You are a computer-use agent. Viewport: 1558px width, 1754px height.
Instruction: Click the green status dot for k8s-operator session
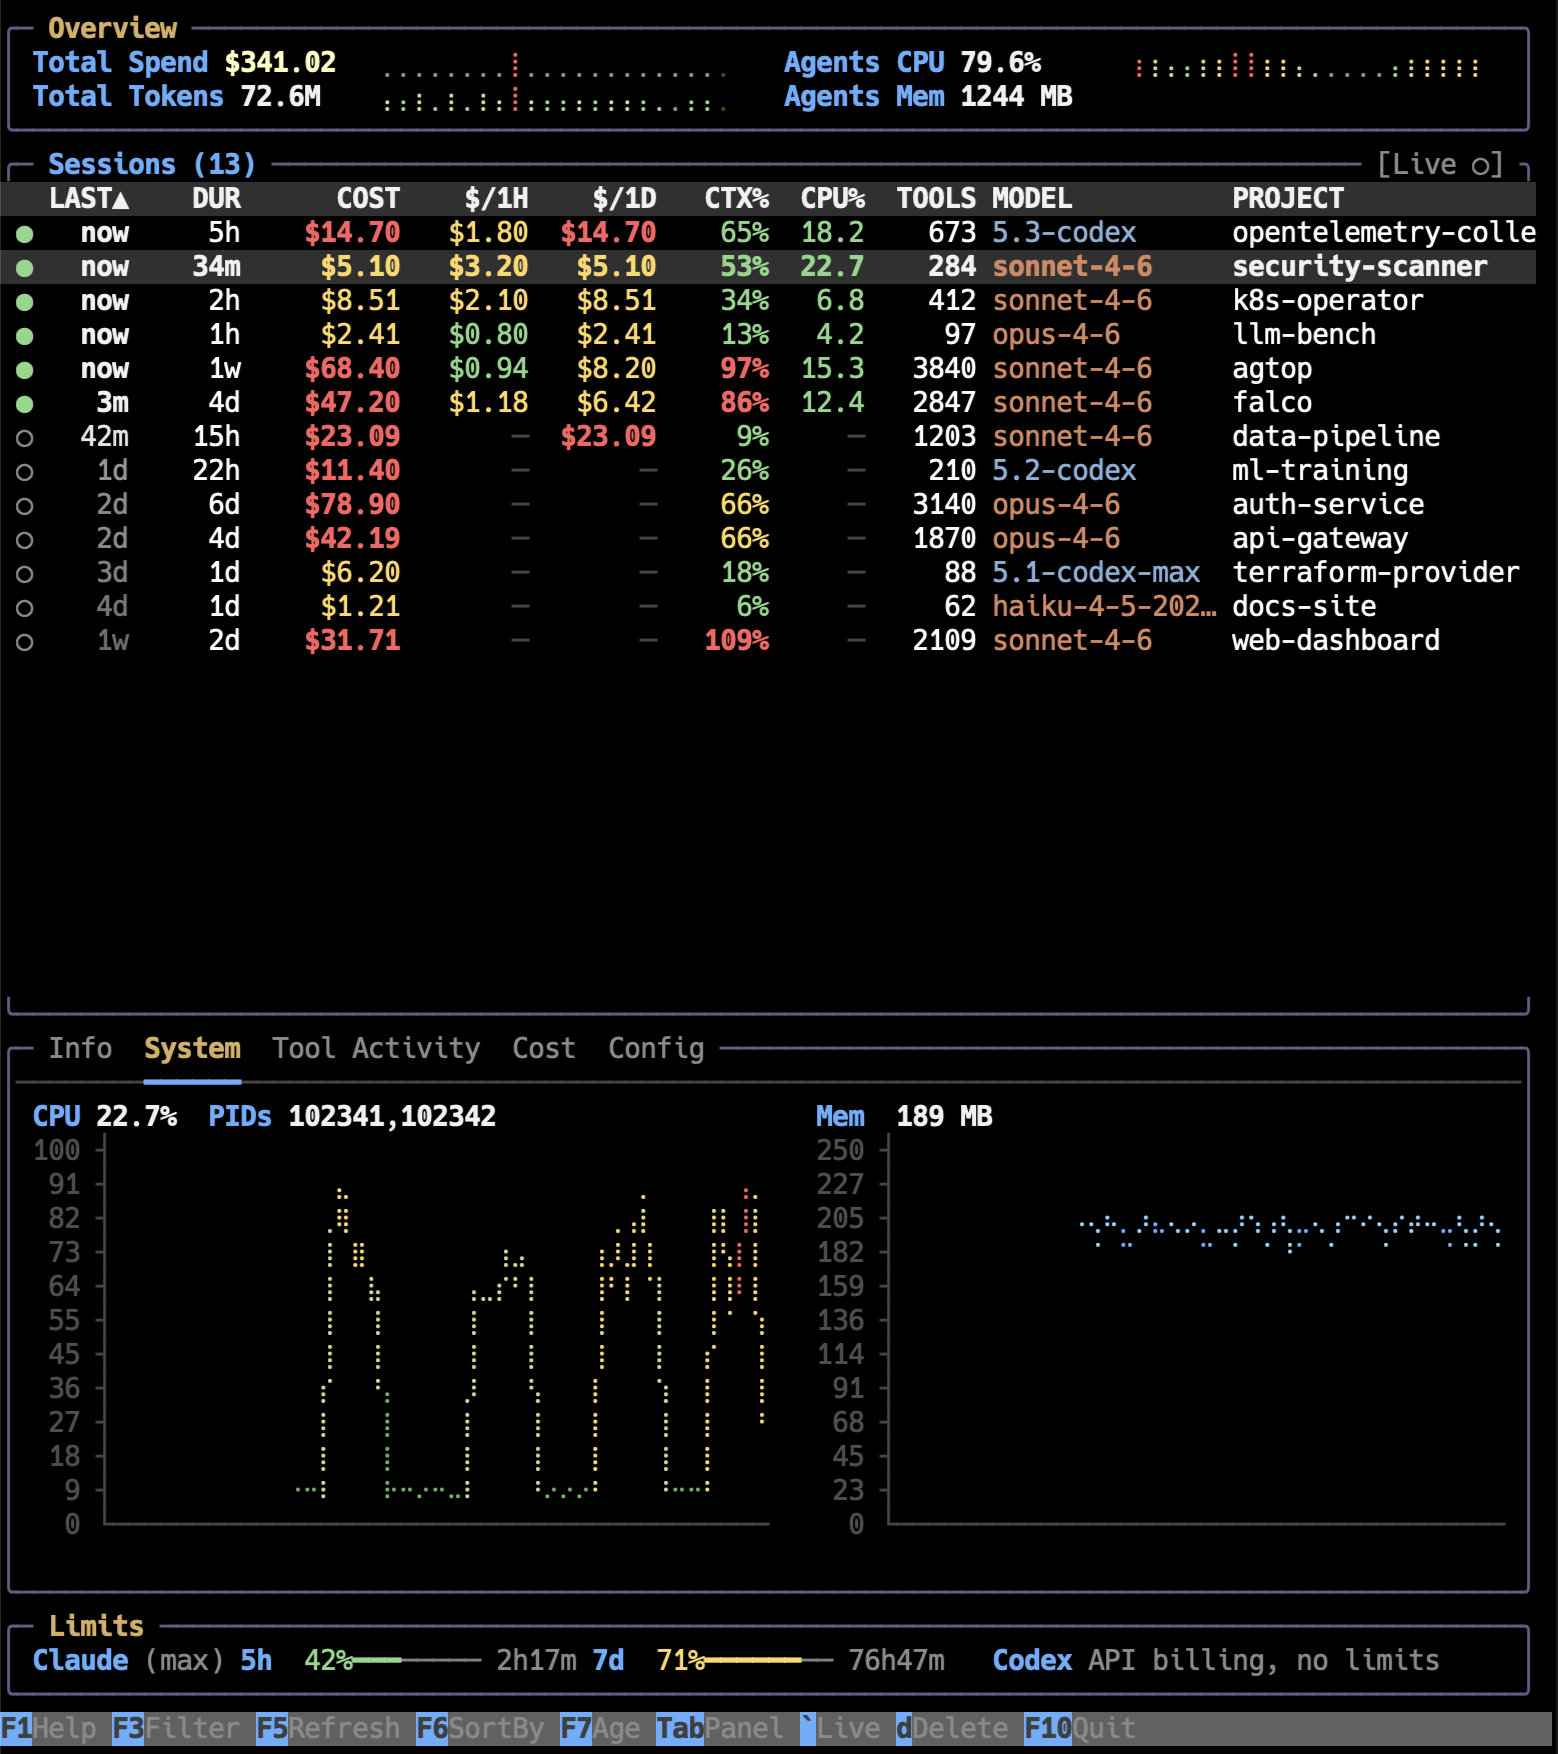pyautogui.click(x=25, y=302)
